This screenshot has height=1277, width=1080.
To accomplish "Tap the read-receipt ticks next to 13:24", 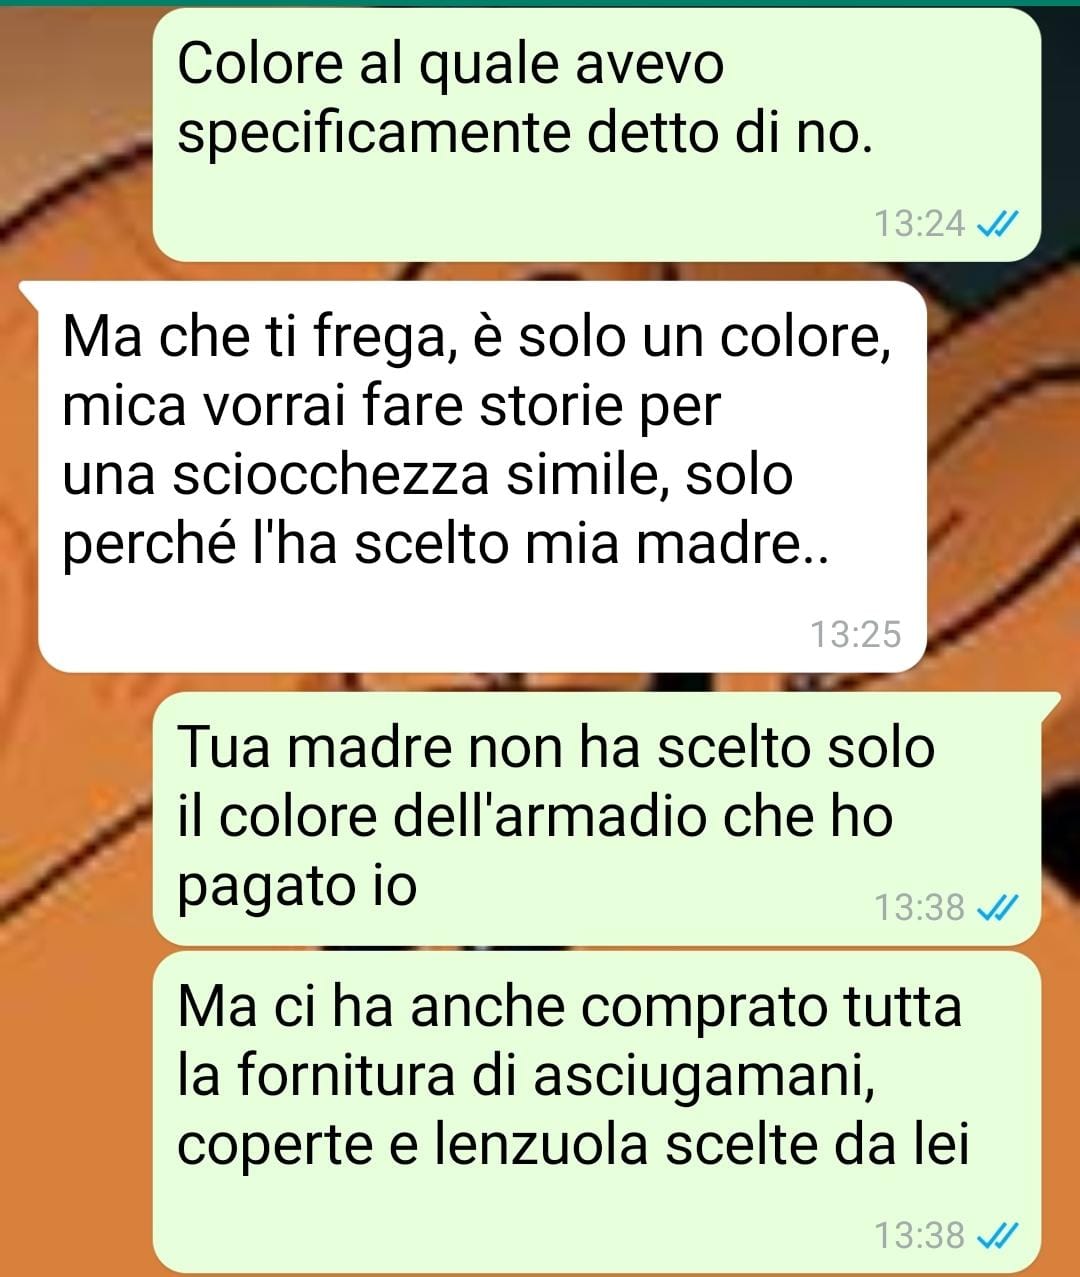I will (x=996, y=224).
